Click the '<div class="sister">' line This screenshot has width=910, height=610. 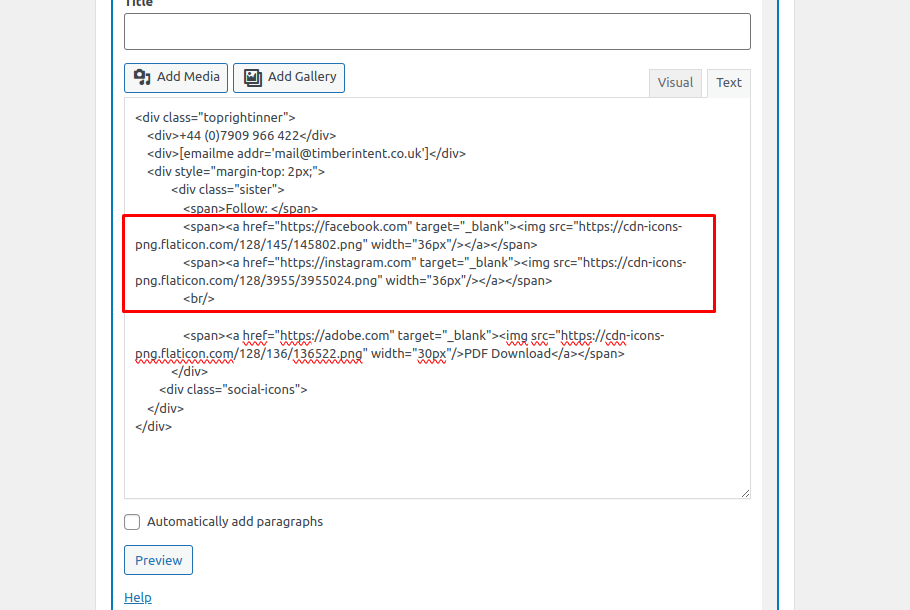tap(228, 190)
